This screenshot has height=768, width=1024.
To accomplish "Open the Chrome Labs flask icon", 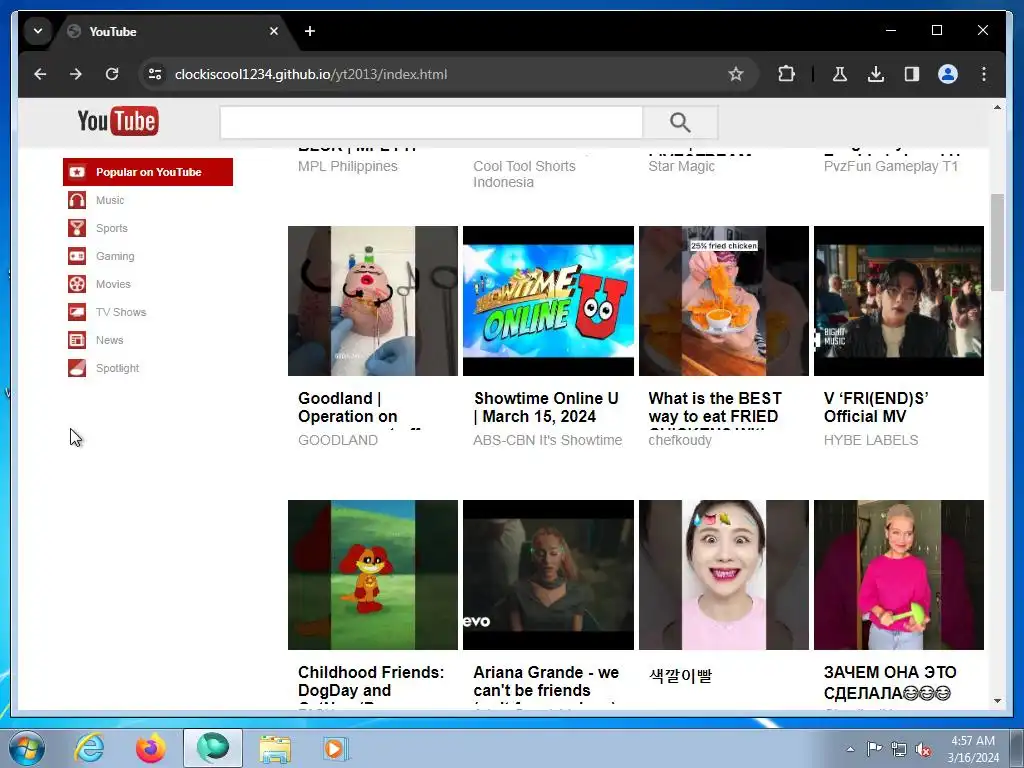I will pyautogui.click(x=840, y=74).
